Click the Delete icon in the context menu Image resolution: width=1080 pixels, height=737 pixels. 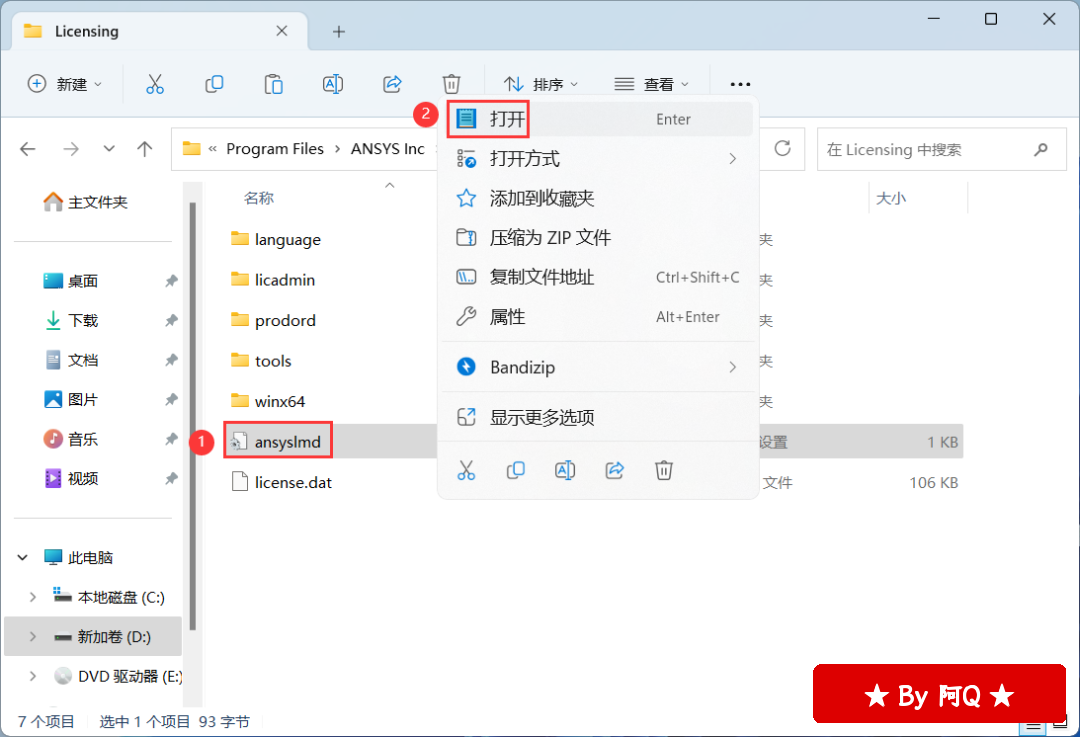(664, 470)
